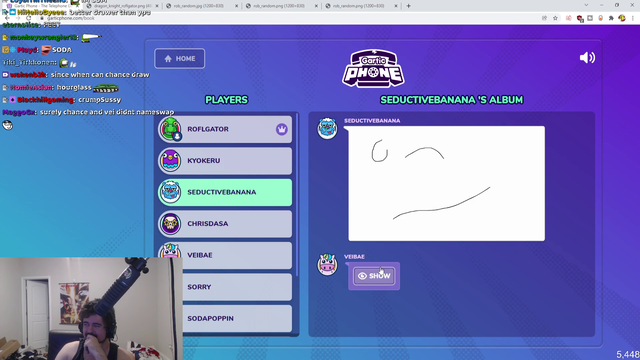Click SEDUCTIVEBANANA's avatar in the album panel

pos(327,128)
